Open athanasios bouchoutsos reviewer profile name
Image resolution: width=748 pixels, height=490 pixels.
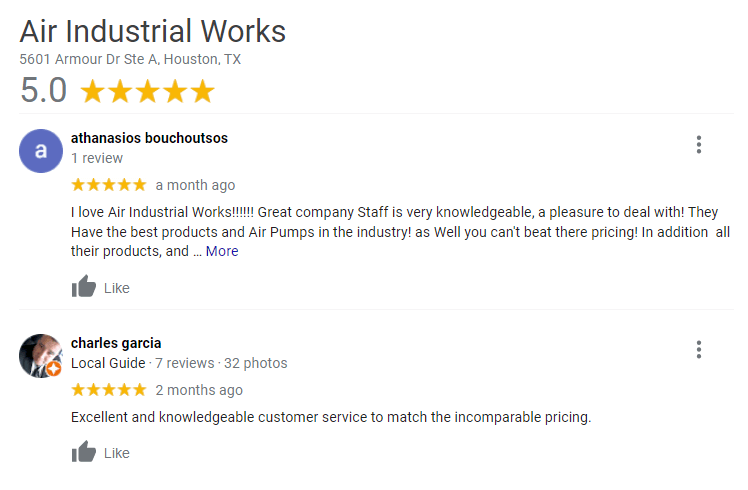[149, 138]
